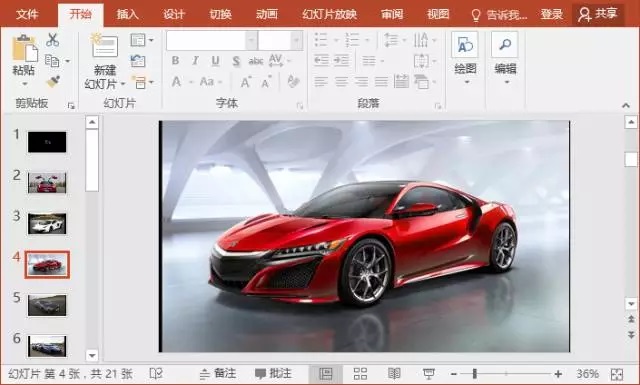Click the Cut scissors icon
Screen dimensions: 640x385
(53, 40)
